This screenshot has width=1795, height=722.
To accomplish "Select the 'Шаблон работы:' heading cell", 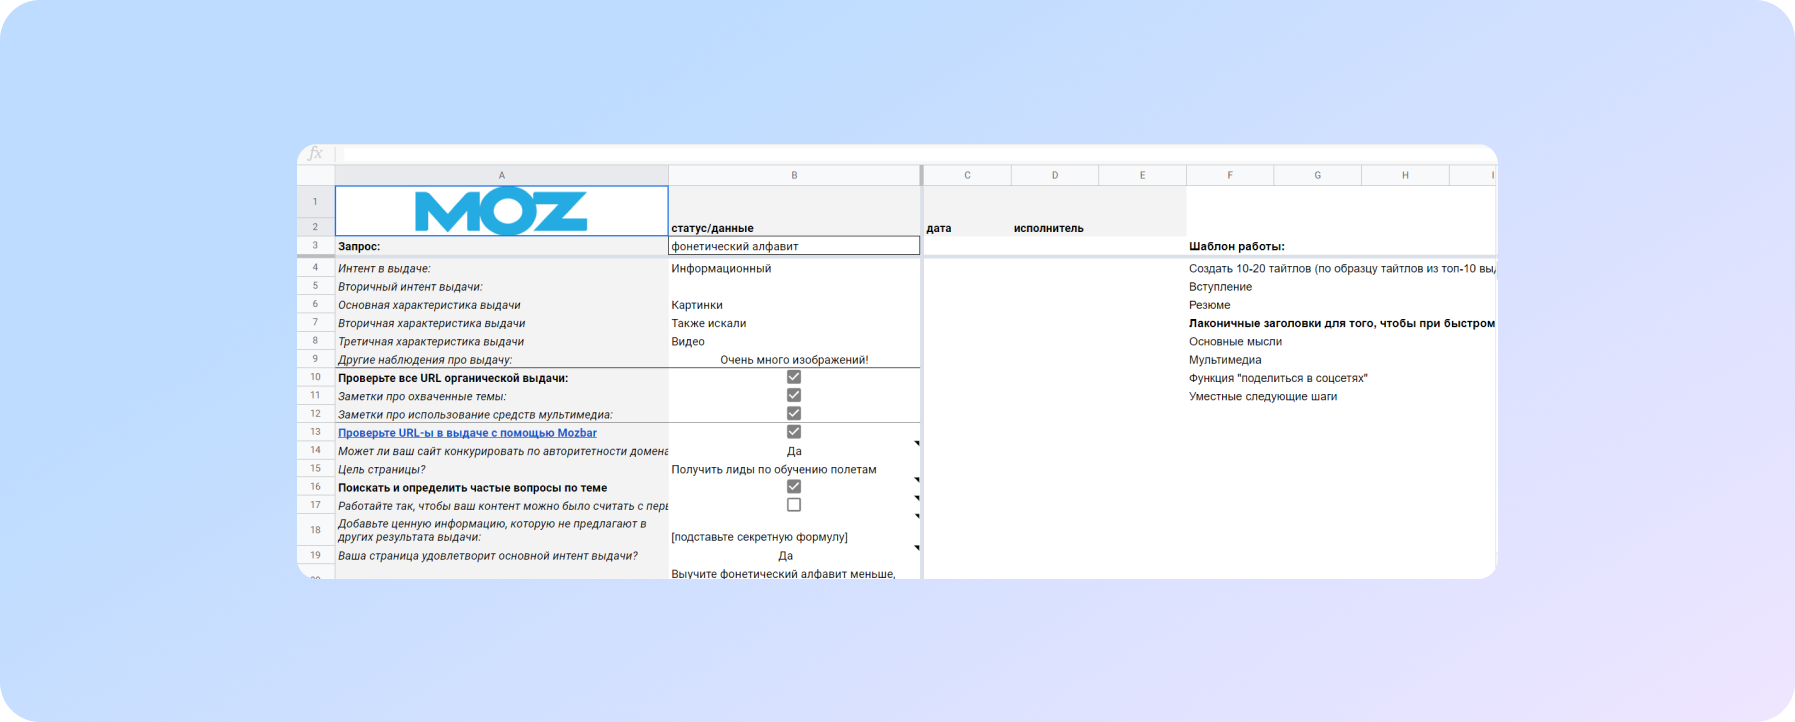I will pos(1236,246).
